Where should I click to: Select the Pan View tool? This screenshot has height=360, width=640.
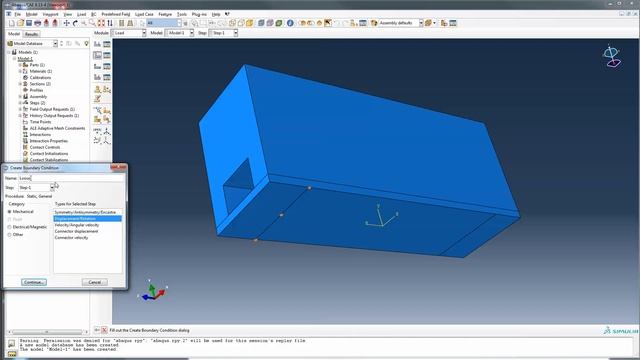[67, 23]
